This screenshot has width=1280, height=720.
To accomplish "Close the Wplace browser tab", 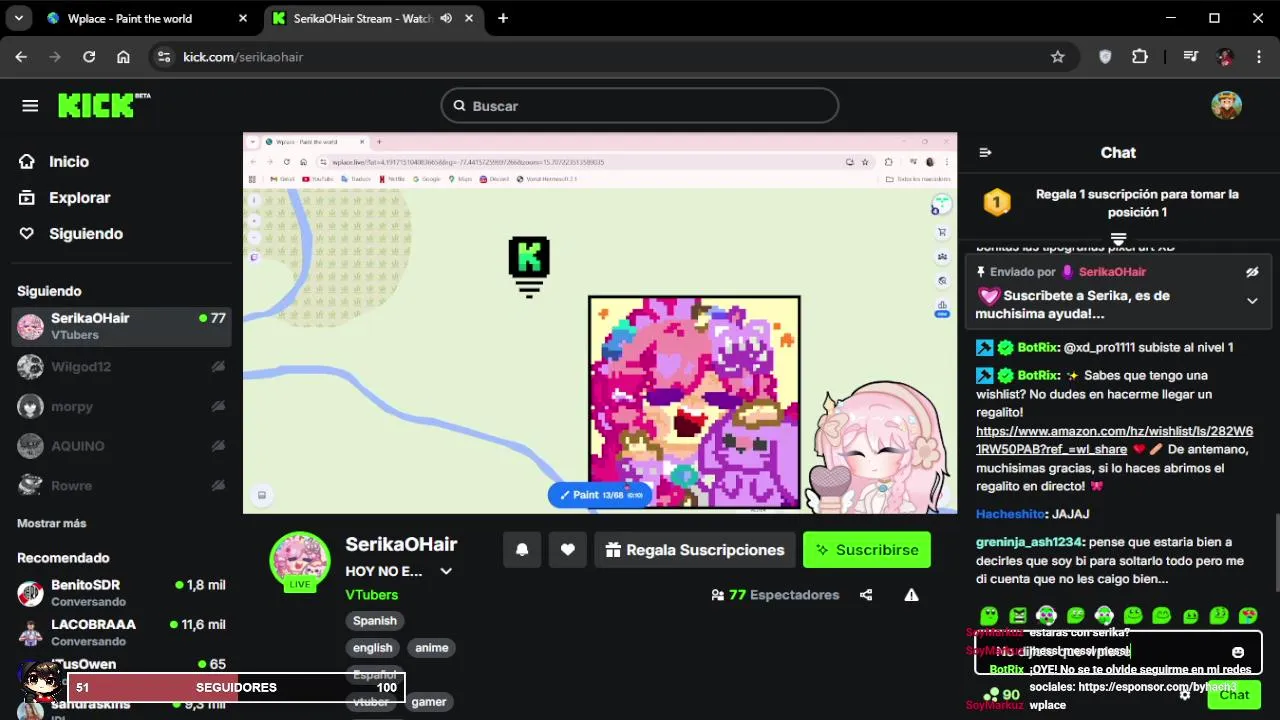I will pos(243,18).
